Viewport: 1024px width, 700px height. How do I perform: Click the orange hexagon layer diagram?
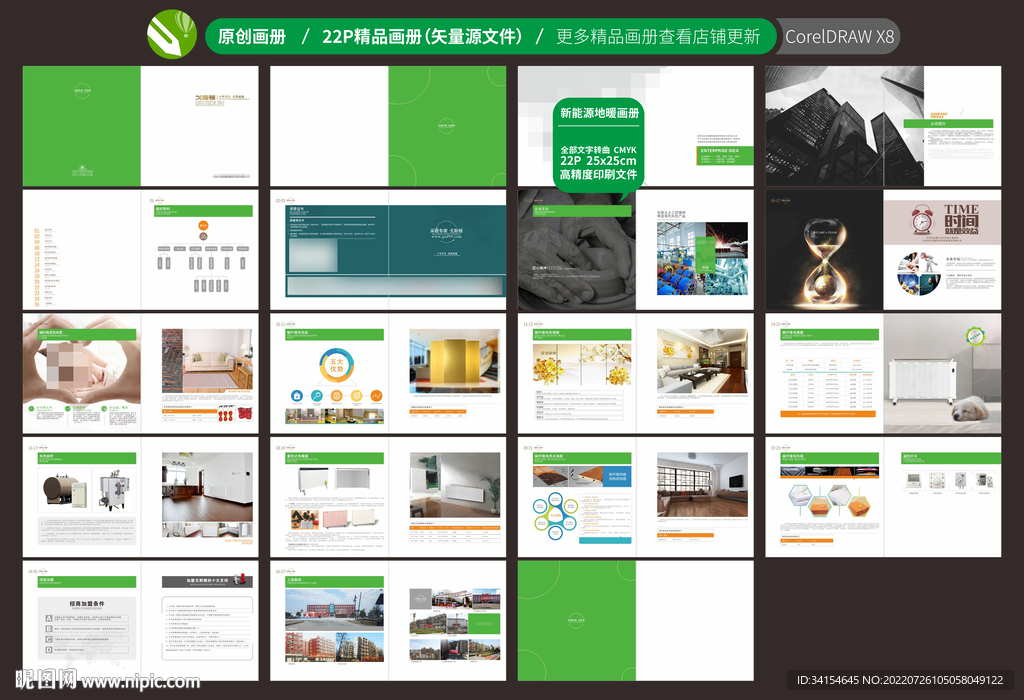point(829,501)
